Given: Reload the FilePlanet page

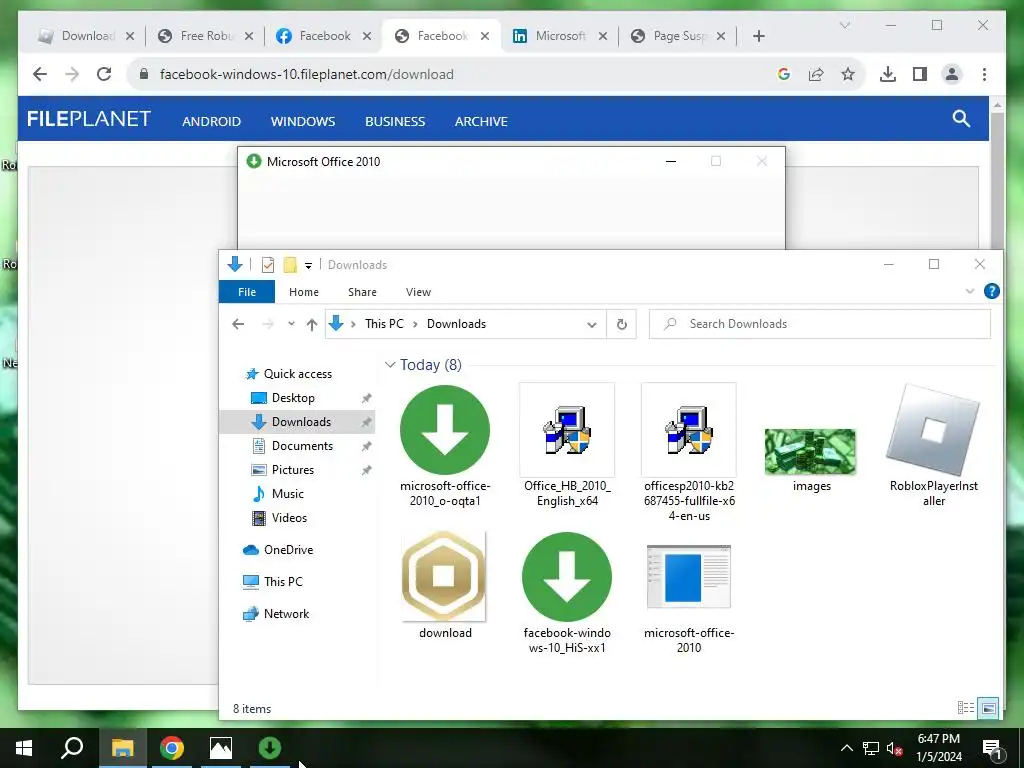Looking at the screenshot, I should 104,74.
